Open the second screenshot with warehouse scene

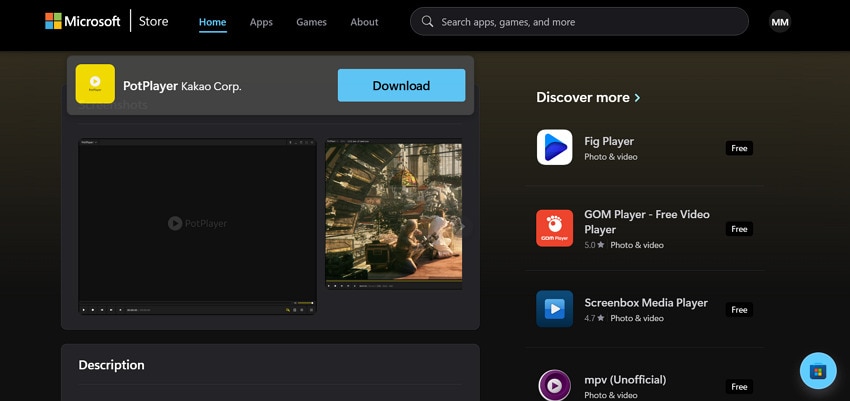(394, 214)
